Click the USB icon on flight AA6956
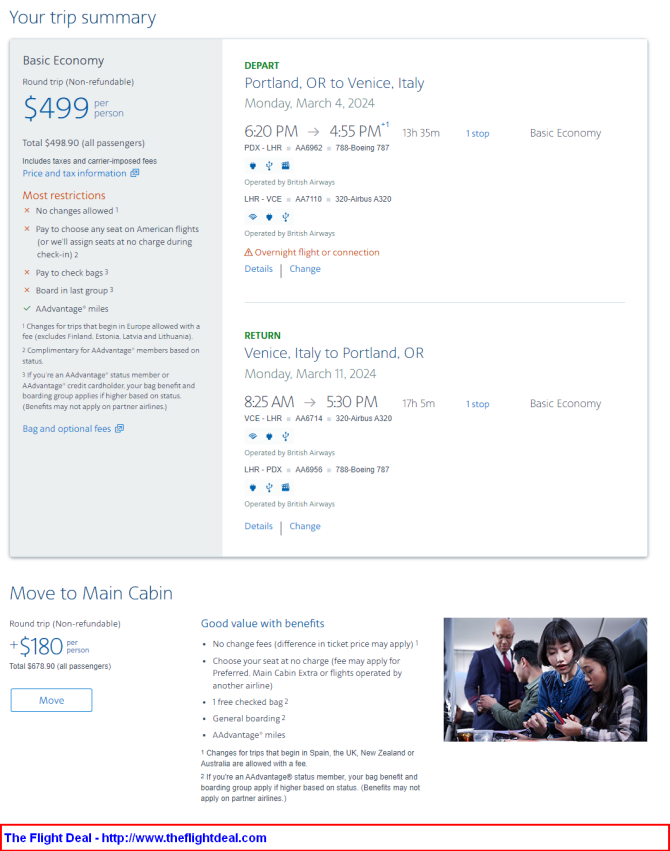The height and width of the screenshot is (851, 670). pyautogui.click(x=269, y=487)
